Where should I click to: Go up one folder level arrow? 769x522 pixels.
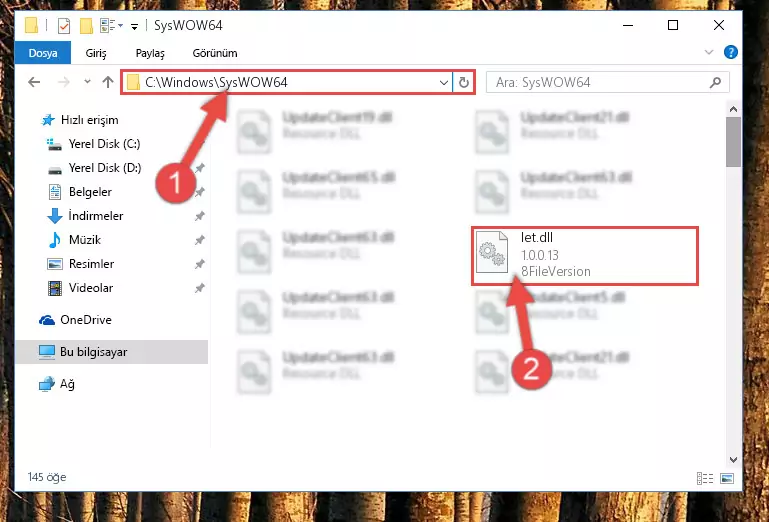pos(108,82)
